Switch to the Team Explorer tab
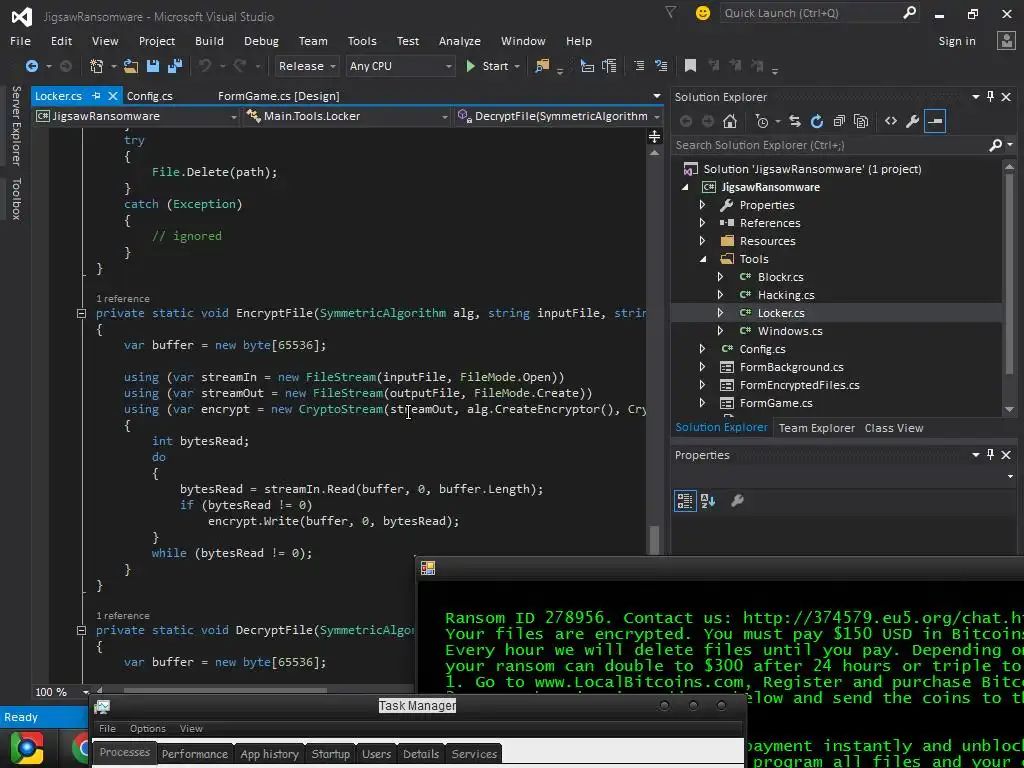The image size is (1024, 768). pos(816,428)
